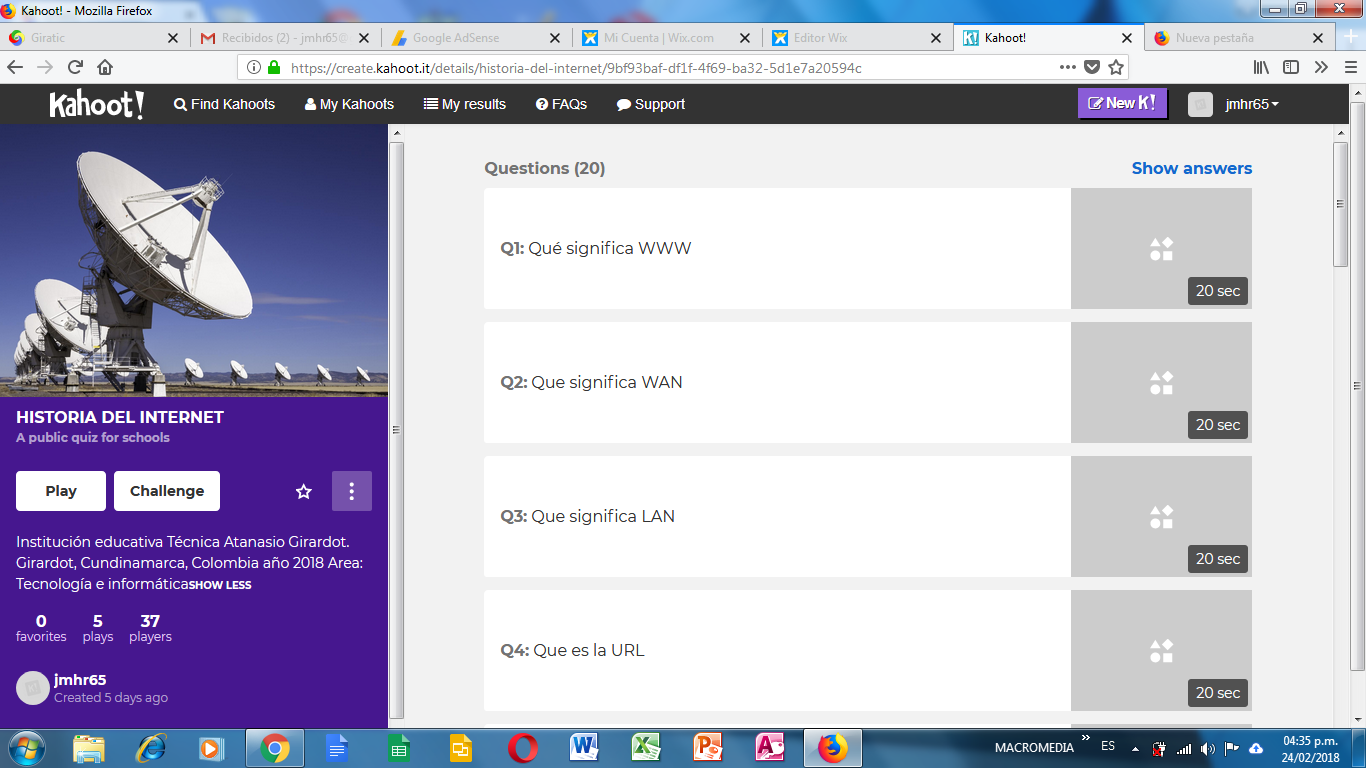This screenshot has height=768, width=1366.
Task: Open the FAQs page
Action: [x=561, y=104]
